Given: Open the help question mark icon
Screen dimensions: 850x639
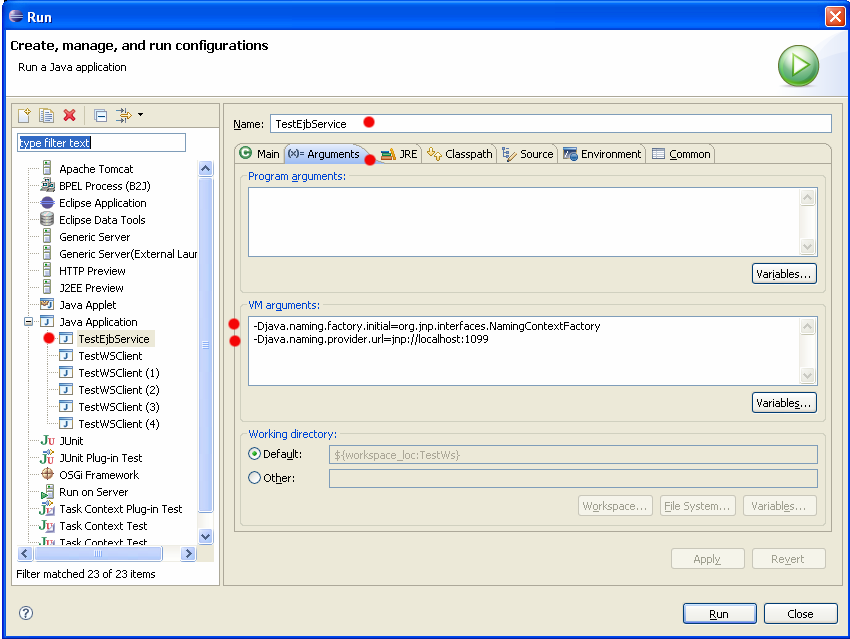Looking at the screenshot, I should click(x=26, y=613).
